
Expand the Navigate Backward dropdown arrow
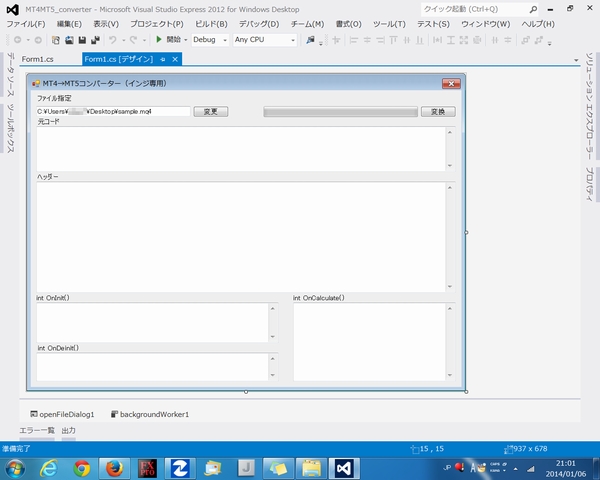pos(28,40)
